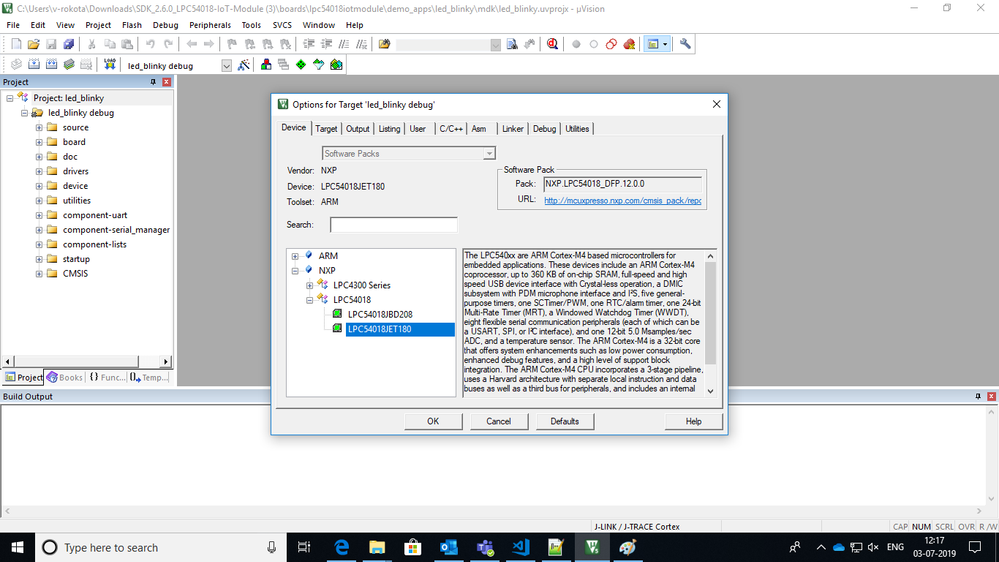Image resolution: width=999 pixels, height=562 pixels.
Task: Open the Peripherals menu
Action: (210, 25)
